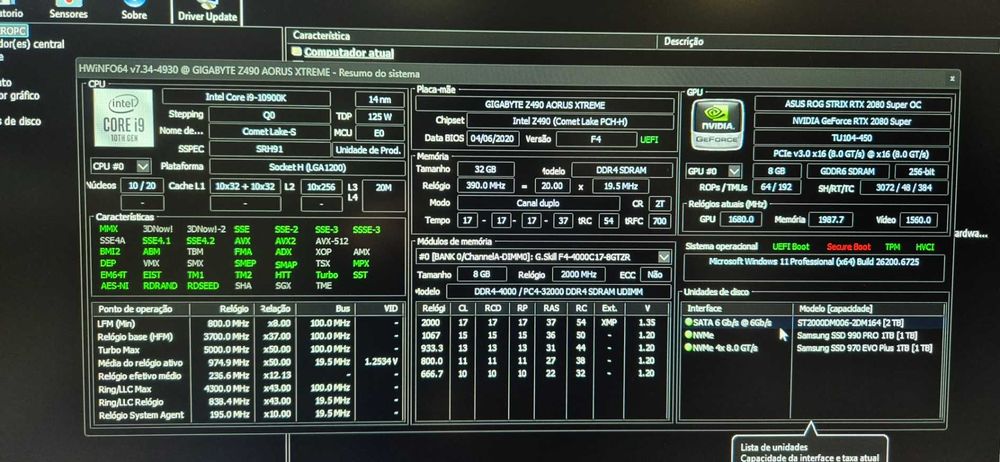Click the red Secure Boot indicator
The height and width of the screenshot is (462, 1000).
click(848, 246)
